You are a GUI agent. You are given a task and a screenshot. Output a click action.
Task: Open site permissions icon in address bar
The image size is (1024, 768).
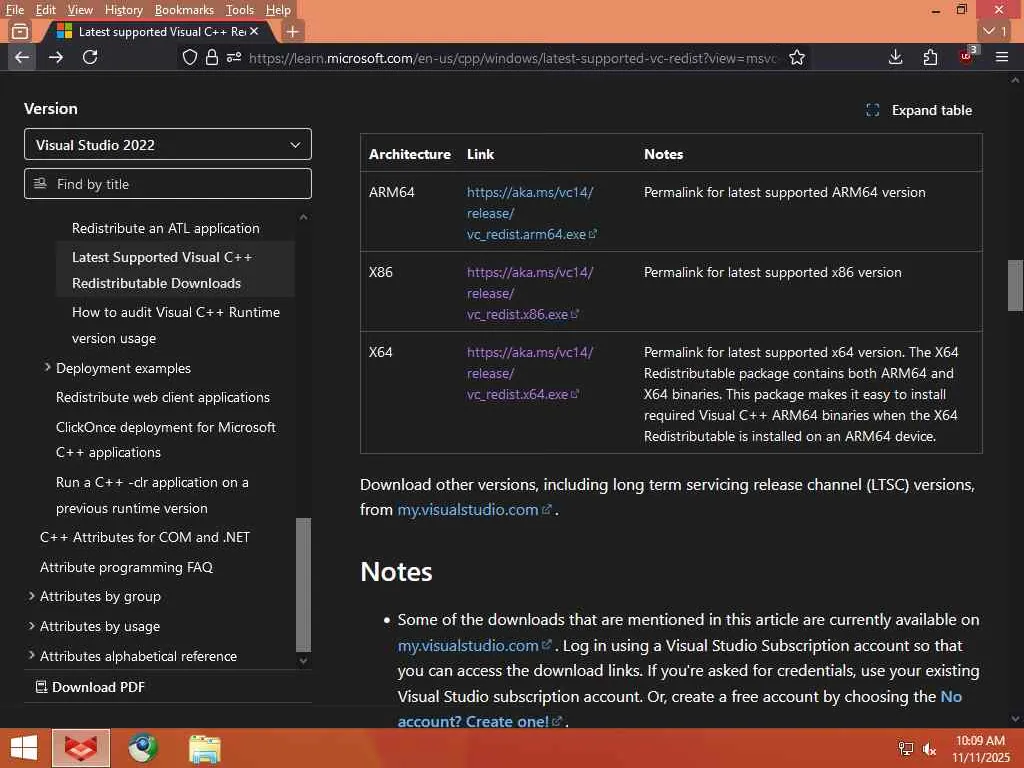234,57
